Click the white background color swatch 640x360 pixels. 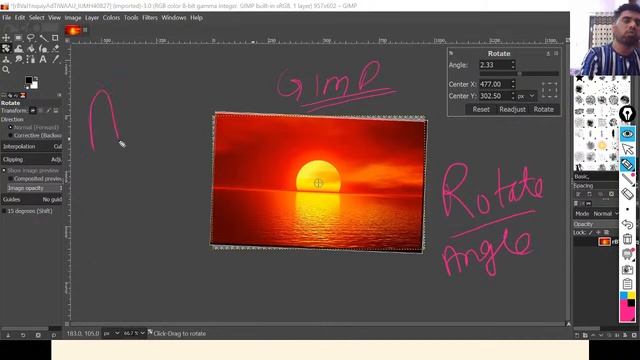coord(35,85)
